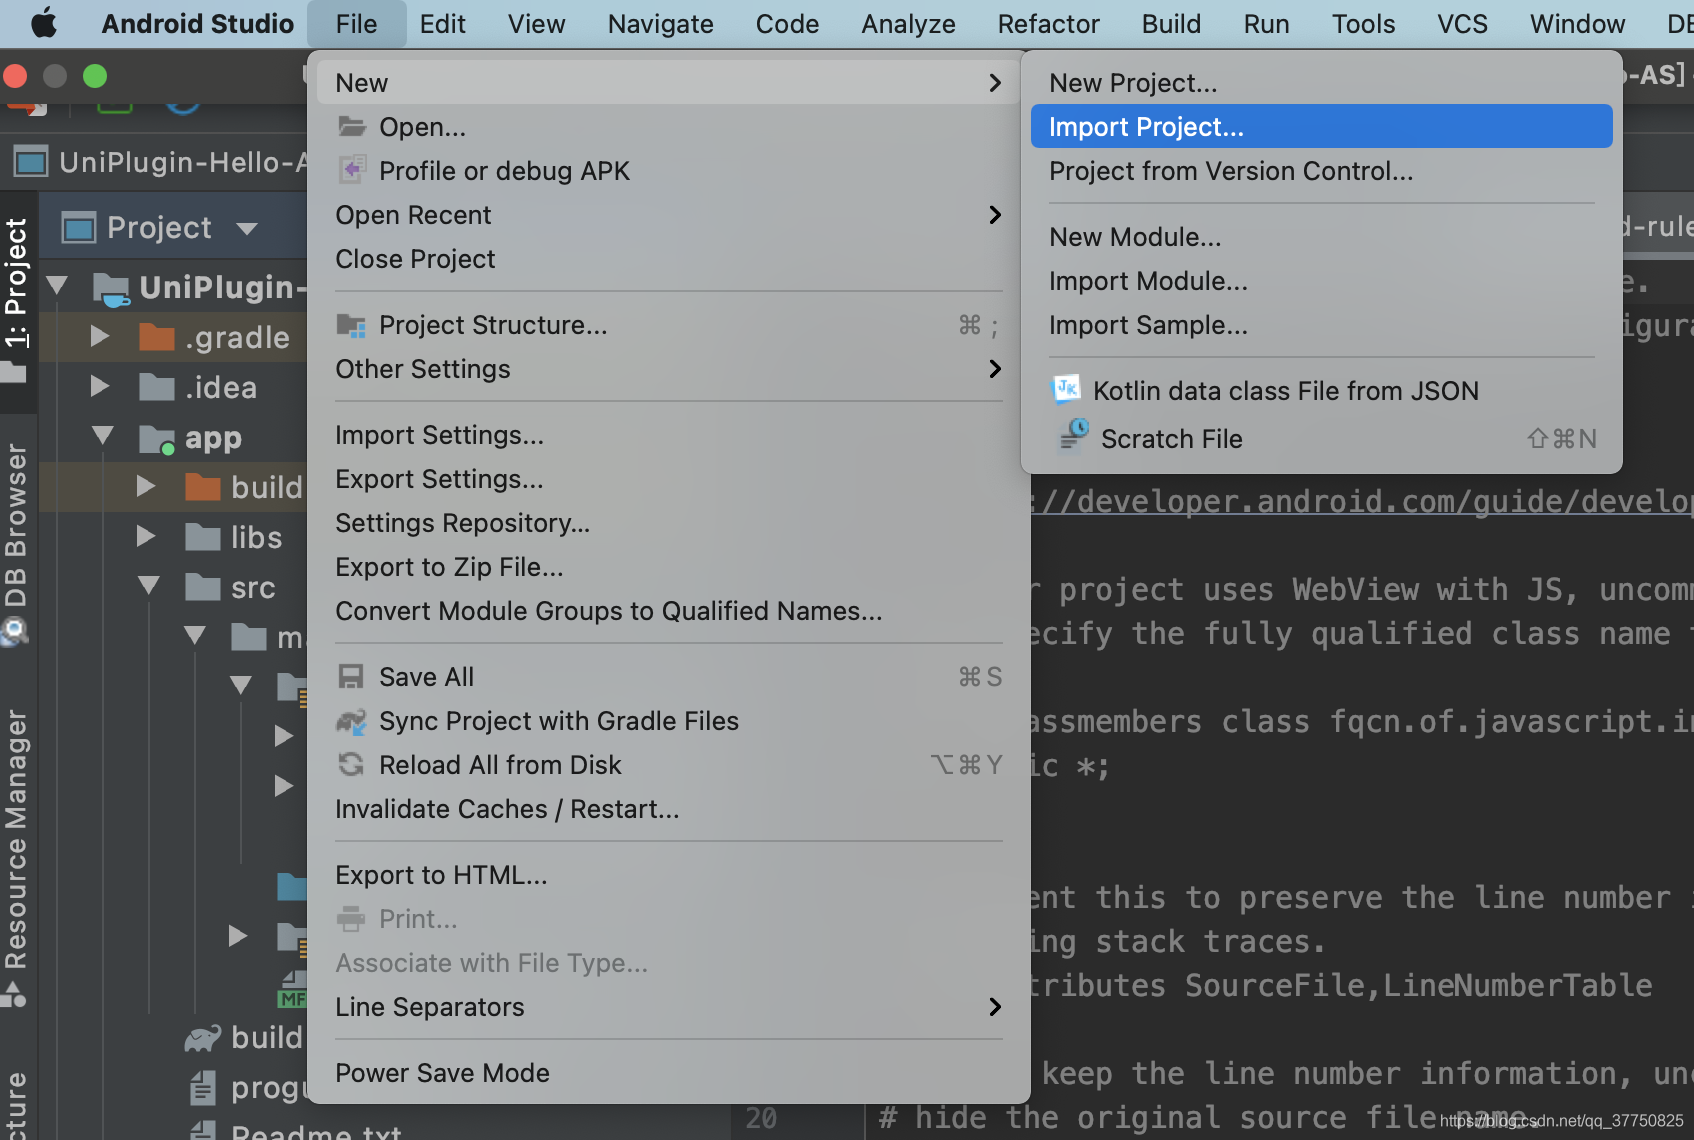
Task: Click the Open folder icon in File menu
Action: pyautogui.click(x=351, y=126)
